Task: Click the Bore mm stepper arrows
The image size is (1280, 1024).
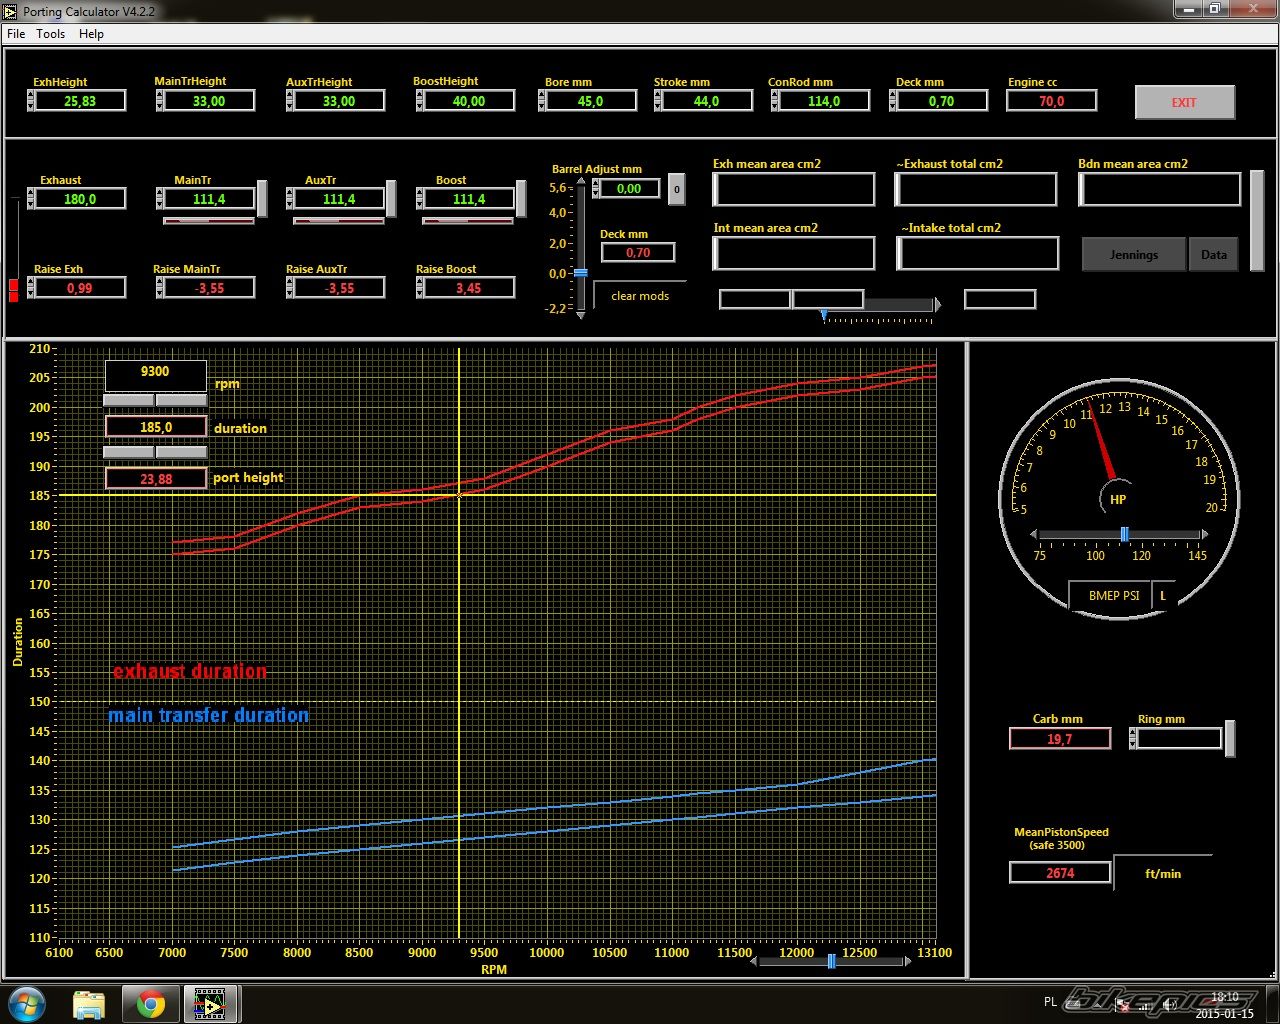Action: click(x=542, y=101)
